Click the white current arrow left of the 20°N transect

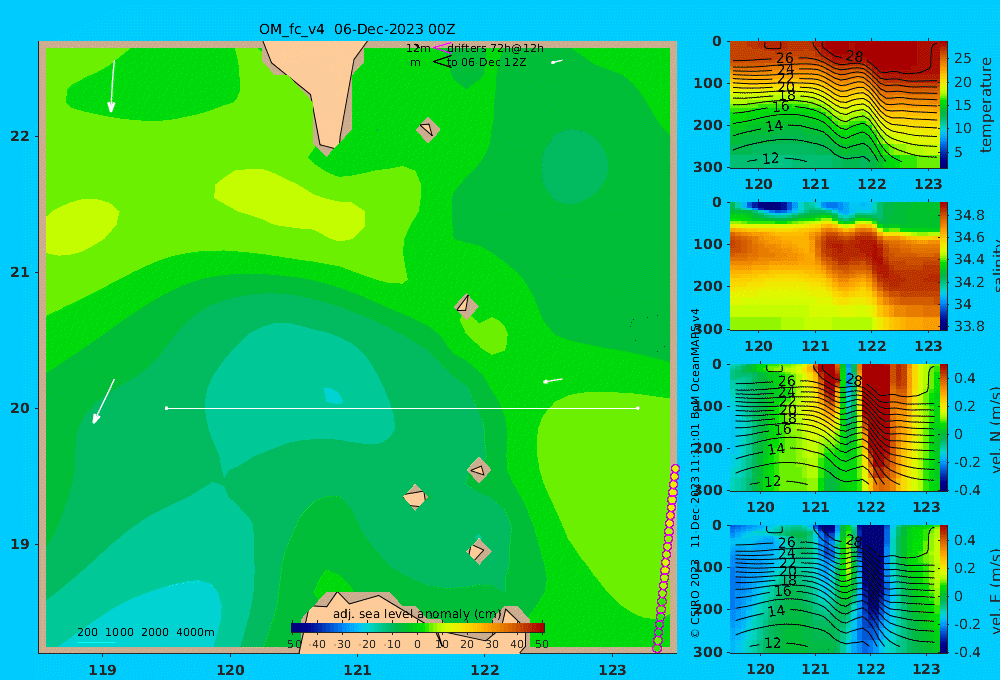click(103, 401)
